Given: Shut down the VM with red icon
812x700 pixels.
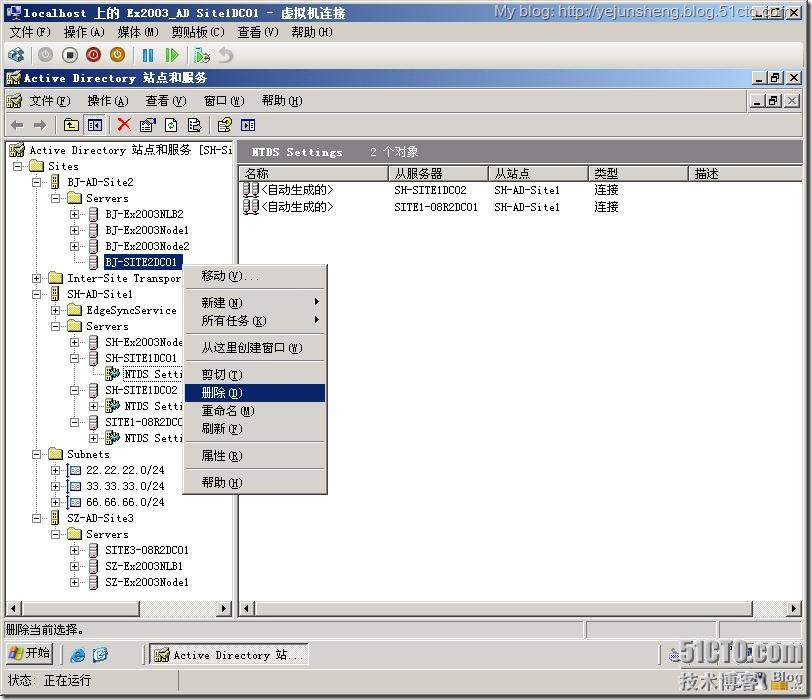Looking at the screenshot, I should coord(94,55).
